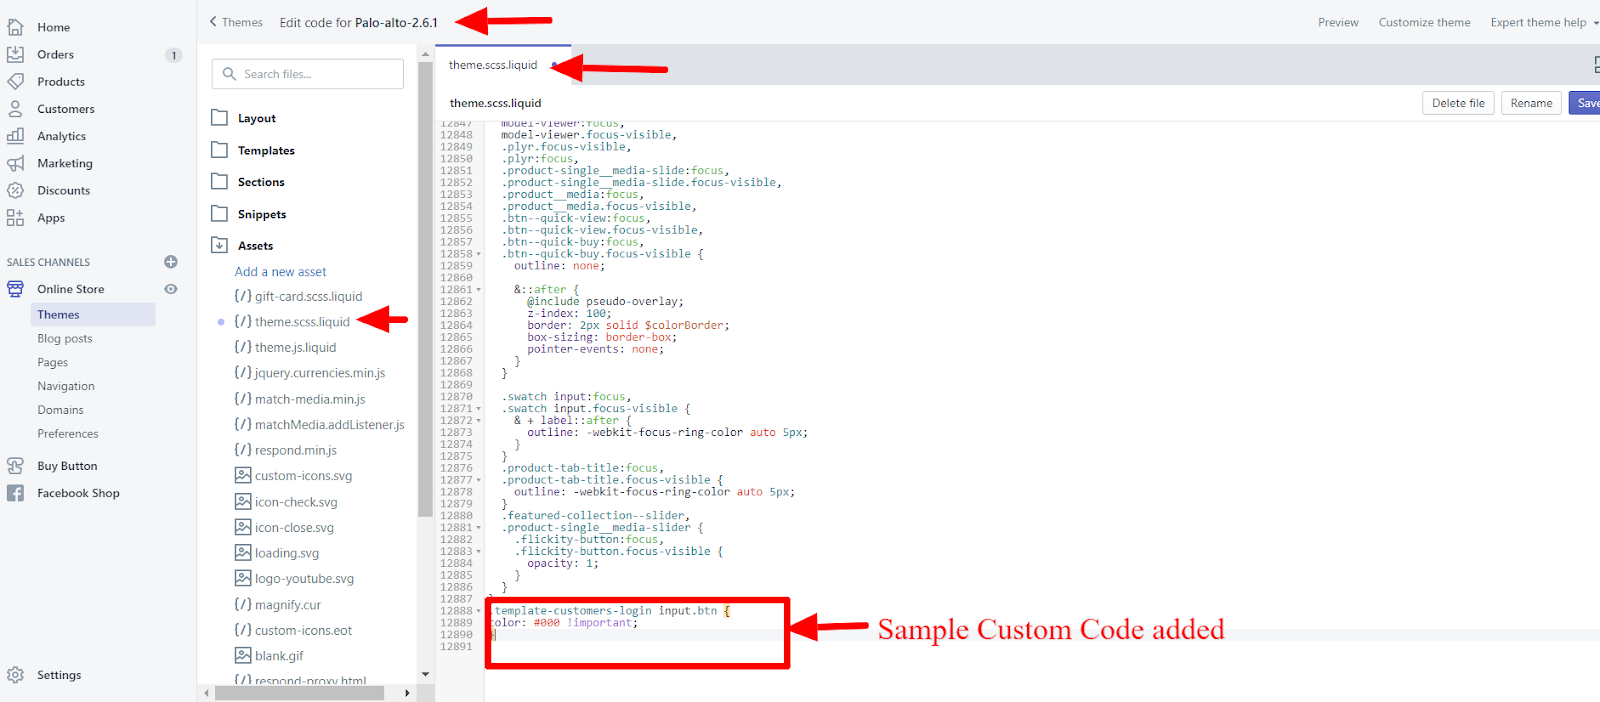Image resolution: width=1600 pixels, height=702 pixels.
Task: Fold code at line 12871
Action: (x=478, y=409)
